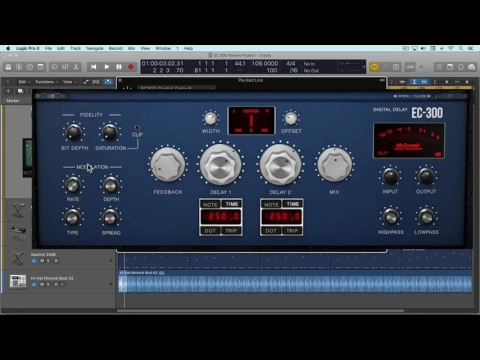
Task: Select NOTE mode for Delay 1
Action: click(210, 204)
